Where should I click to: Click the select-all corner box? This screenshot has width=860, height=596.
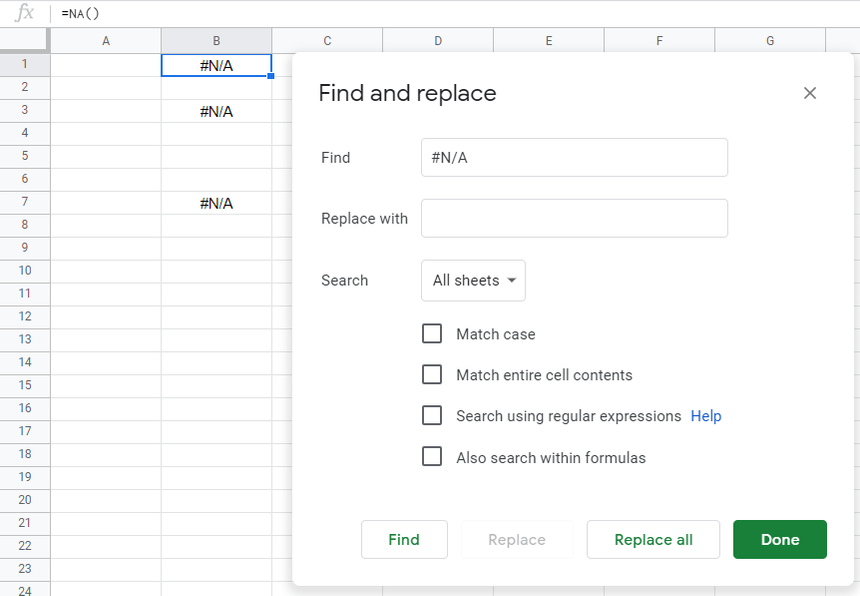(x=24, y=40)
